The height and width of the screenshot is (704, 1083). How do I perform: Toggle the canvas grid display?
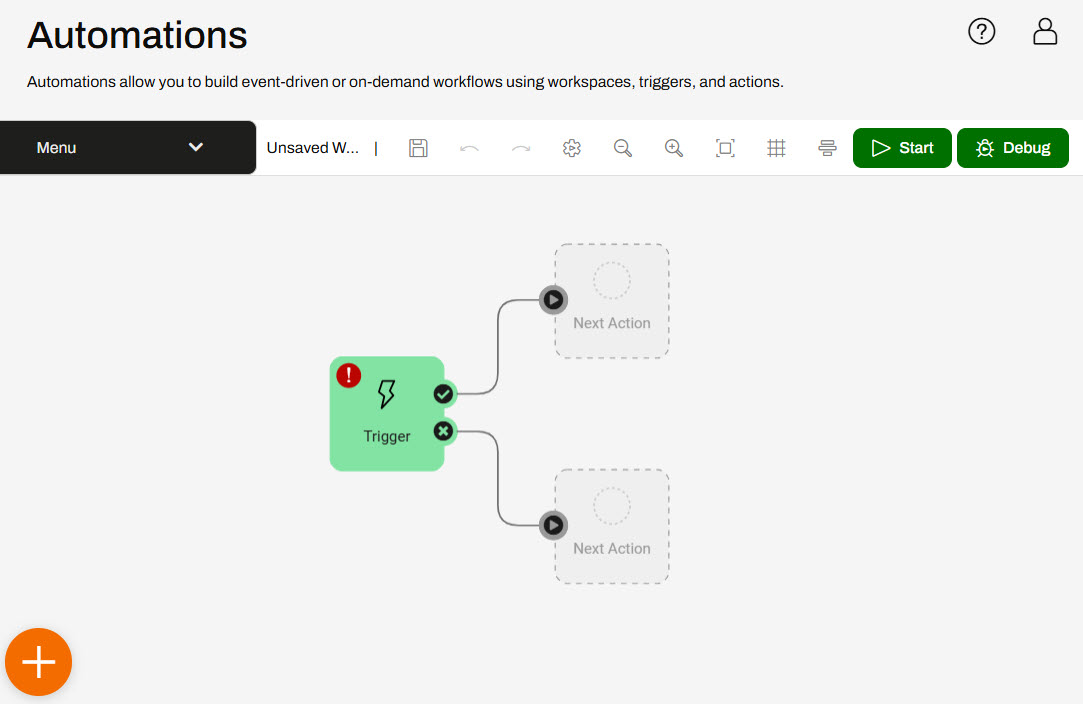776,148
